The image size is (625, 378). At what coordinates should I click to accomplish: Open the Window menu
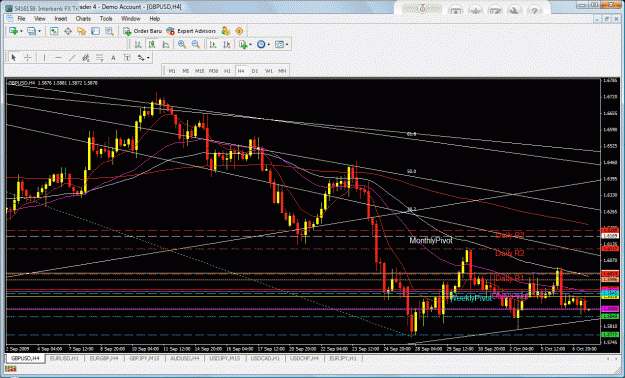(131, 19)
